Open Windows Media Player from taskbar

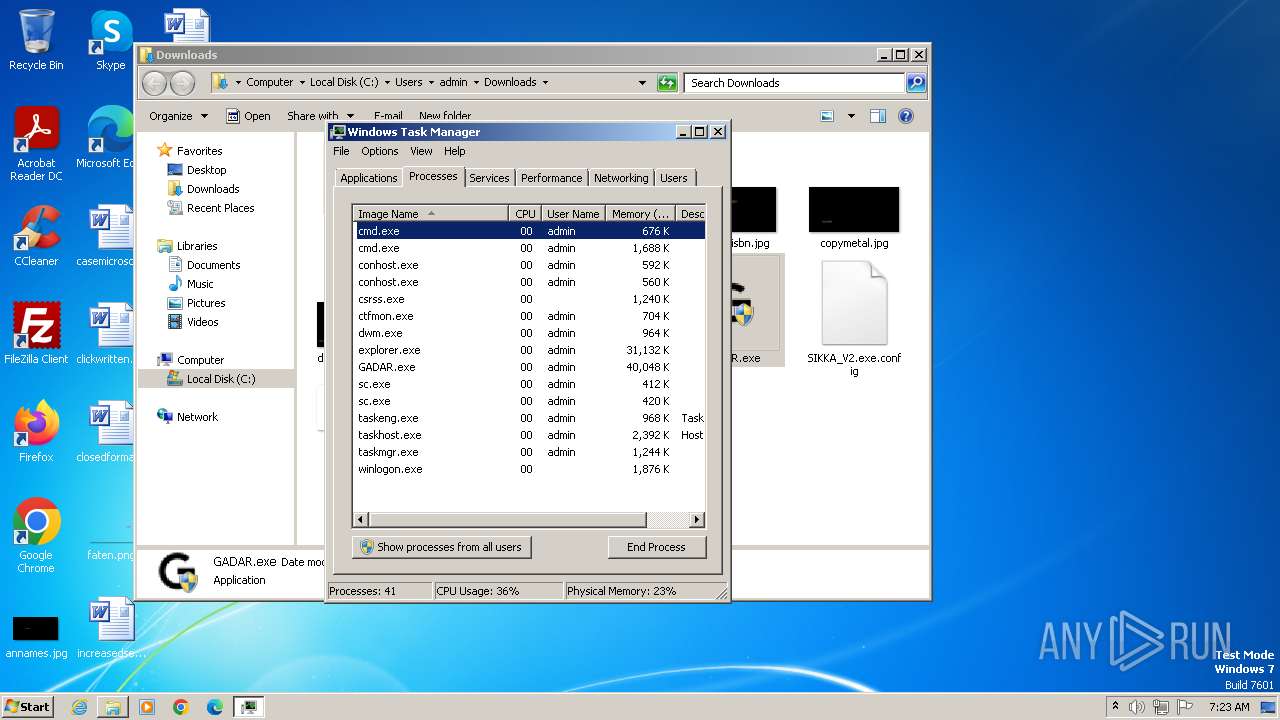click(147, 707)
